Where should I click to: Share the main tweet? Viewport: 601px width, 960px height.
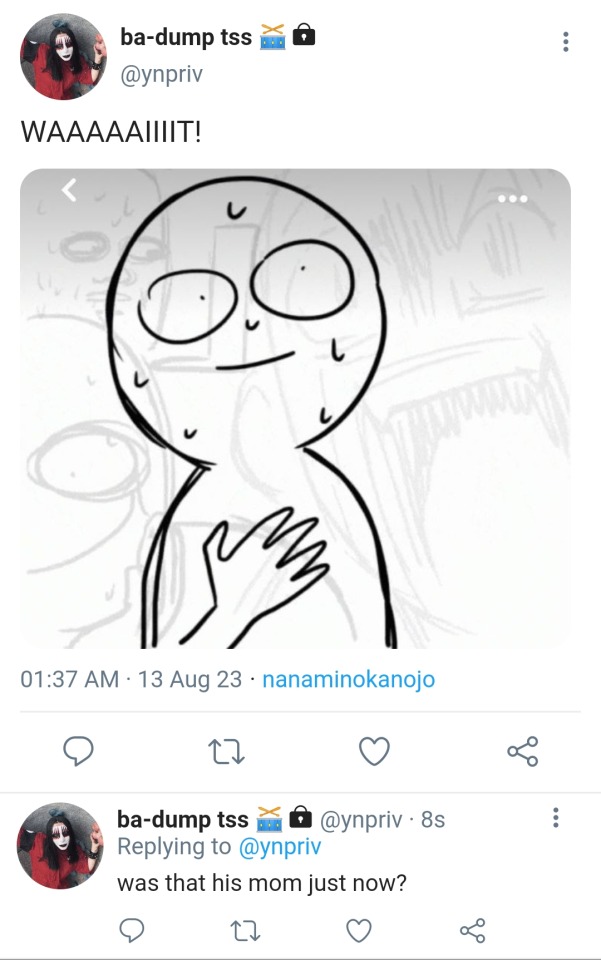[522, 751]
